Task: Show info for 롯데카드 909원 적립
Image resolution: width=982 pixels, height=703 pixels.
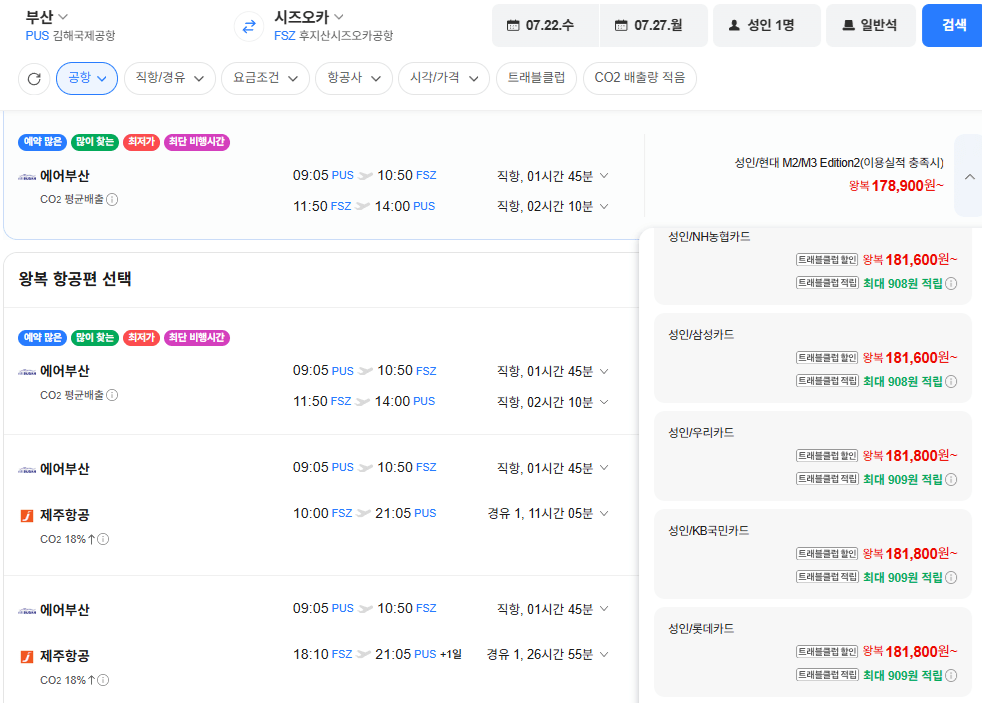Action: point(951,675)
